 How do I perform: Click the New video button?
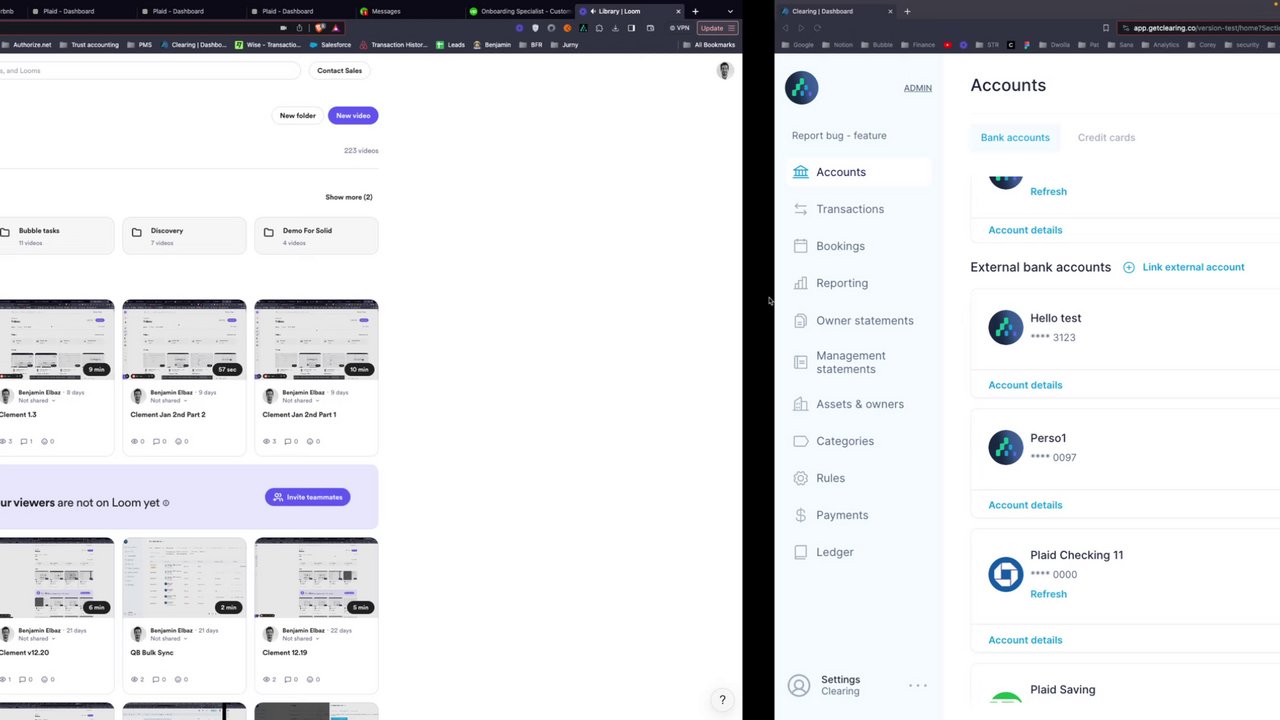tap(353, 115)
